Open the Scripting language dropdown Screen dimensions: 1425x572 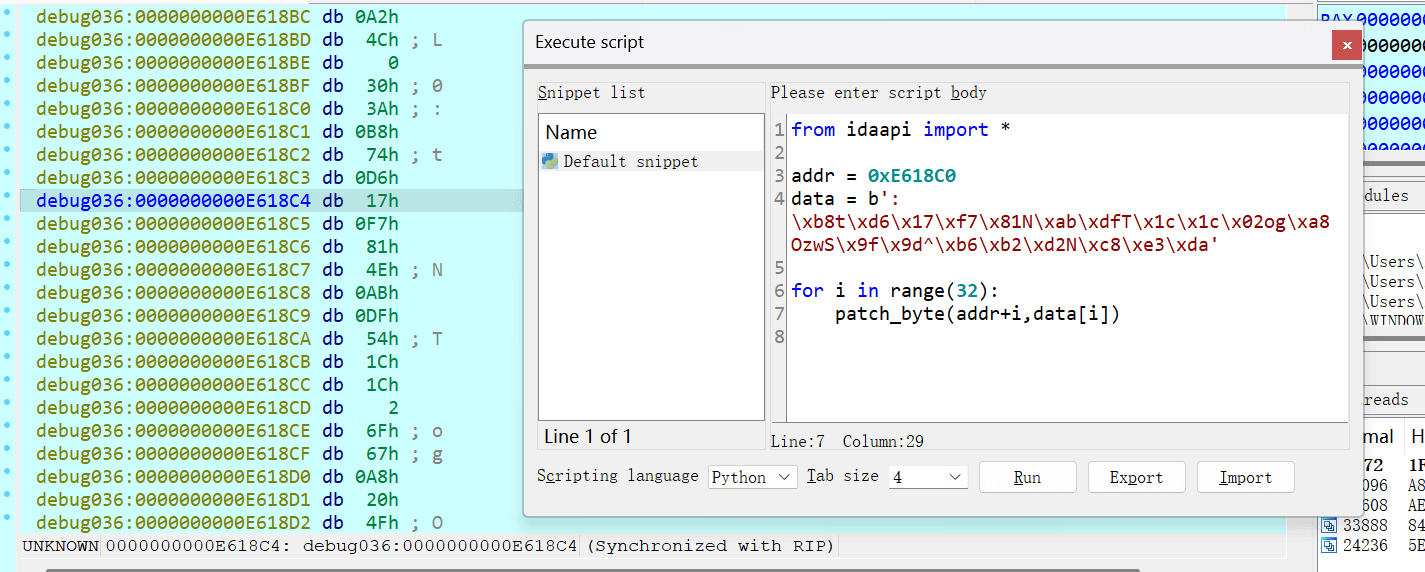752,477
